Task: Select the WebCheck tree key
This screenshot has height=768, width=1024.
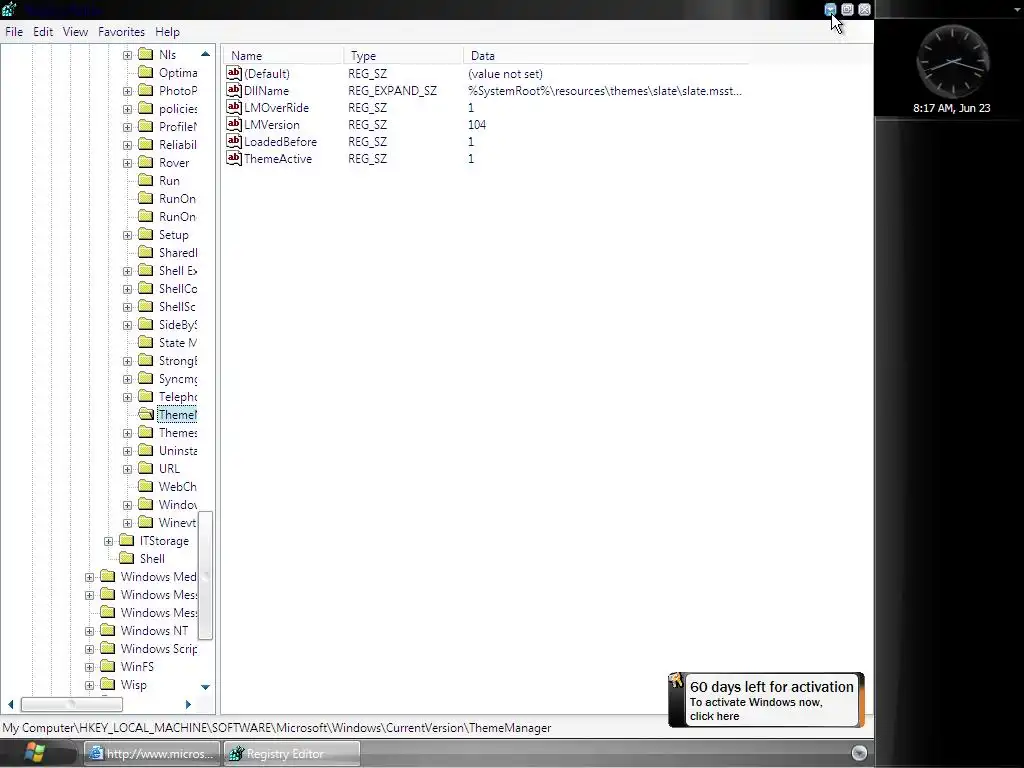Action: 178,487
